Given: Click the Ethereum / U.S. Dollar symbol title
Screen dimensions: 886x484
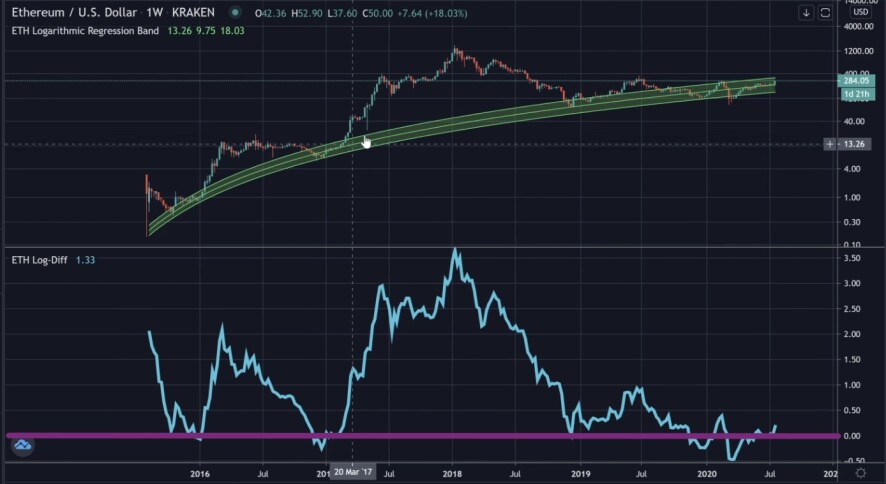Looking at the screenshot, I should pyautogui.click(x=74, y=12).
